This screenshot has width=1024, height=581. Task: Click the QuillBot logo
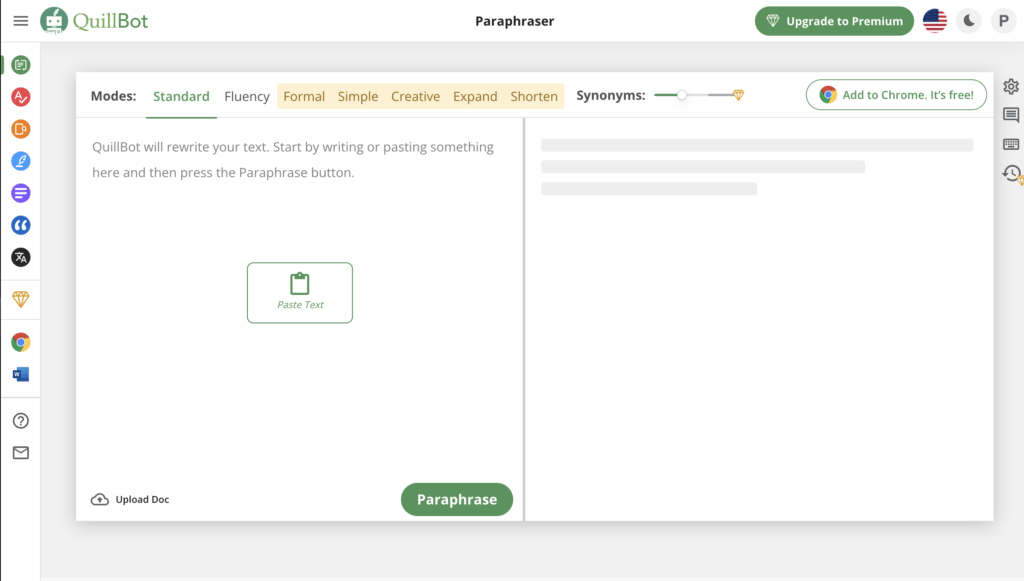tap(94, 21)
